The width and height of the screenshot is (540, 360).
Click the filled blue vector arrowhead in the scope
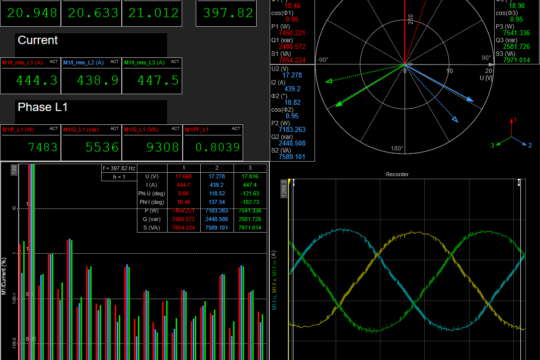(x=470, y=99)
